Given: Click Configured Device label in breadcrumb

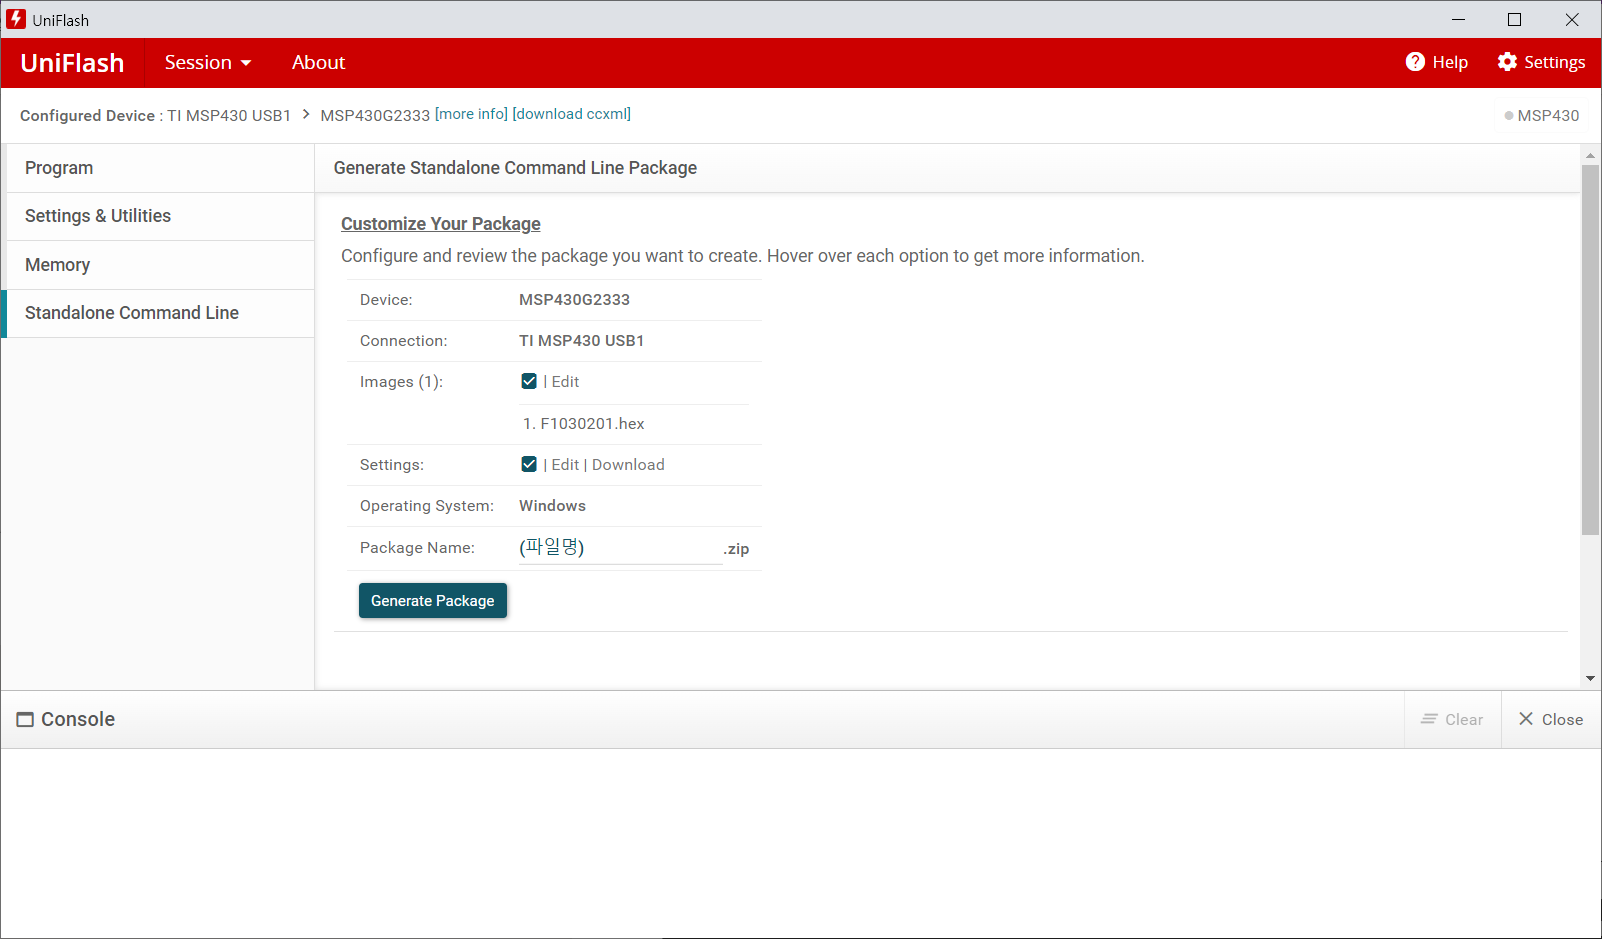Looking at the screenshot, I should [87, 116].
